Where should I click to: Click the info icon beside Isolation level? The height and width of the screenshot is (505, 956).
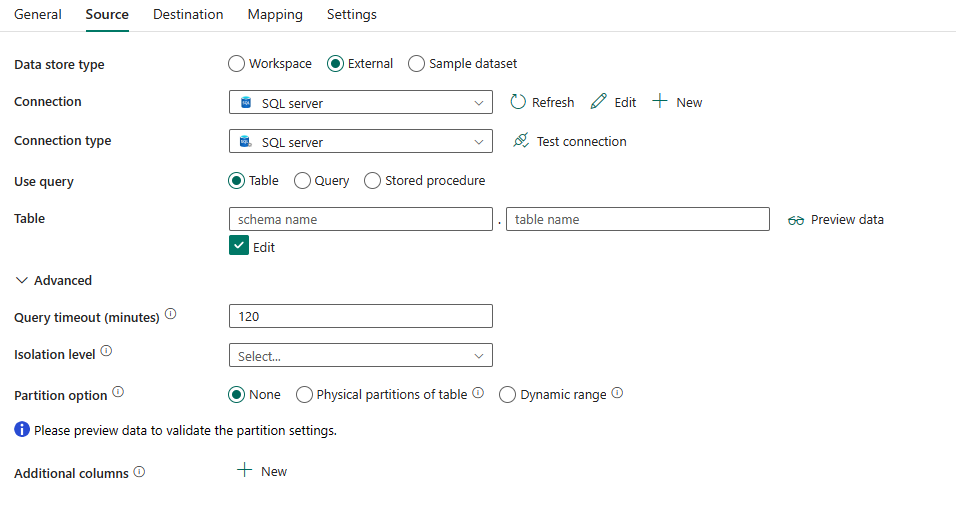(107, 352)
